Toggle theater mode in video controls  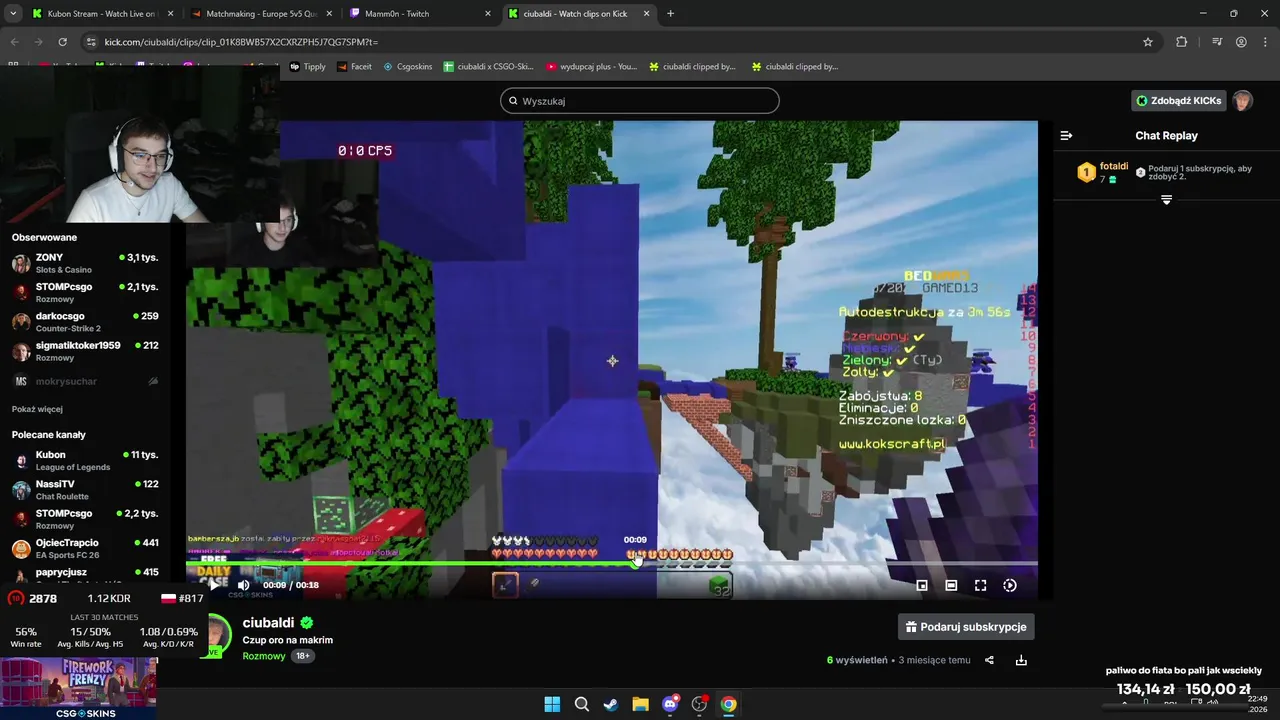pyautogui.click(x=951, y=585)
